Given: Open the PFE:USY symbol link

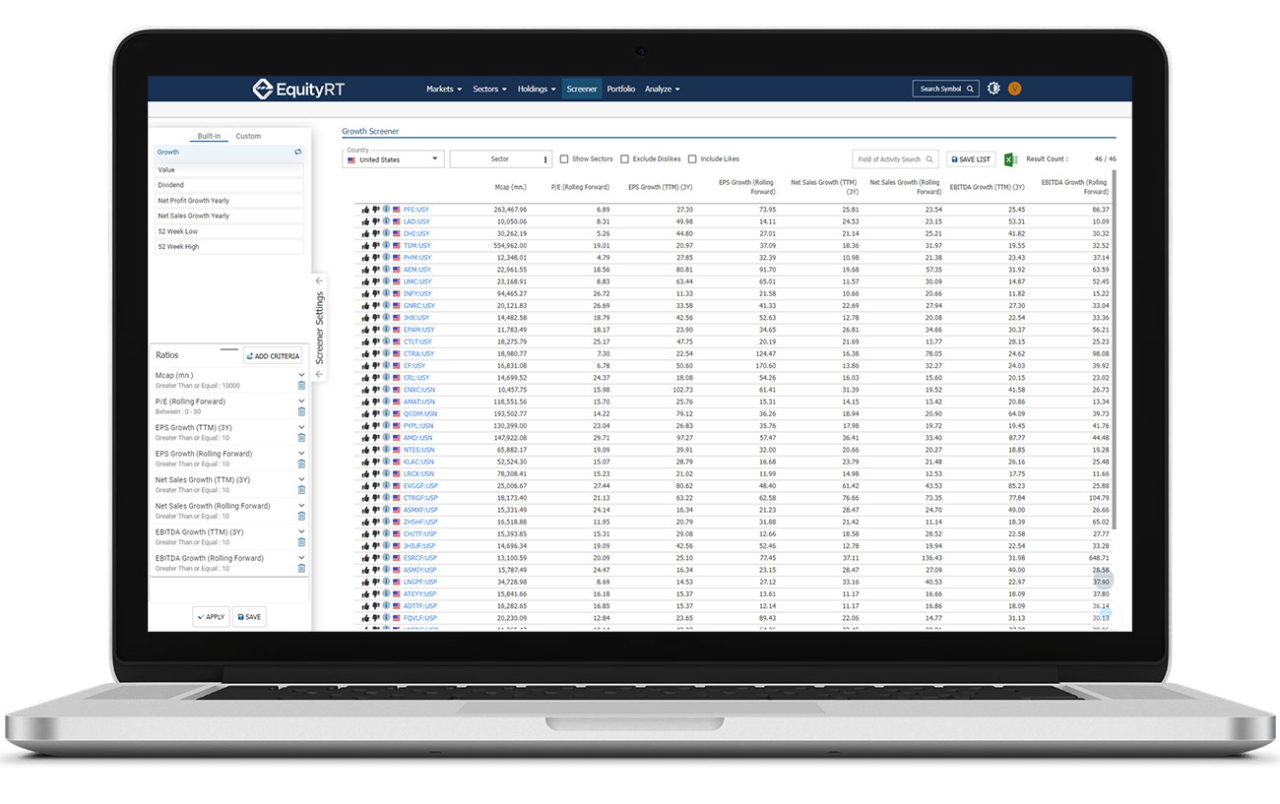Looking at the screenshot, I should [416, 208].
